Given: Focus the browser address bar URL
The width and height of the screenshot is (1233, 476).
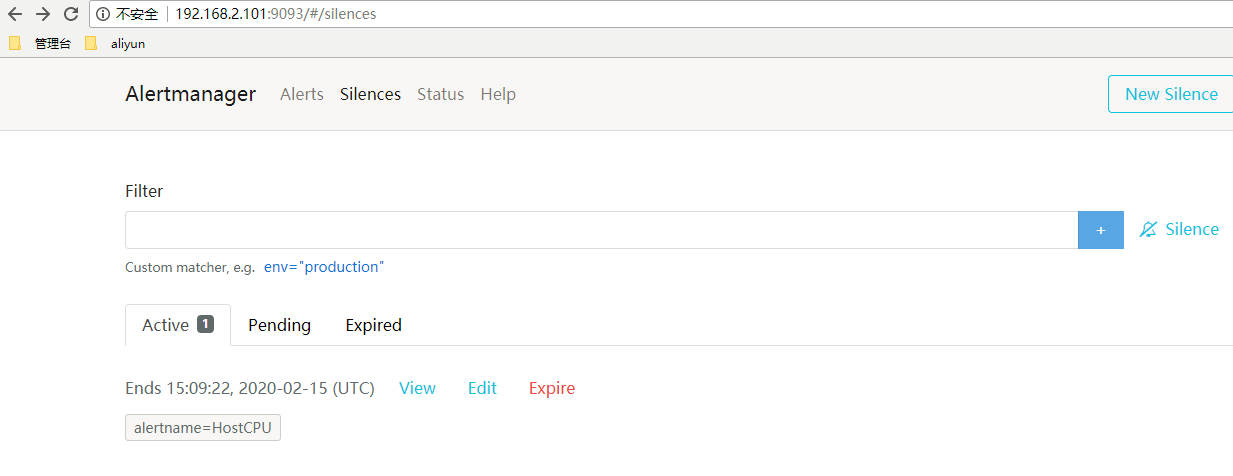Looking at the screenshot, I should tap(276, 15).
